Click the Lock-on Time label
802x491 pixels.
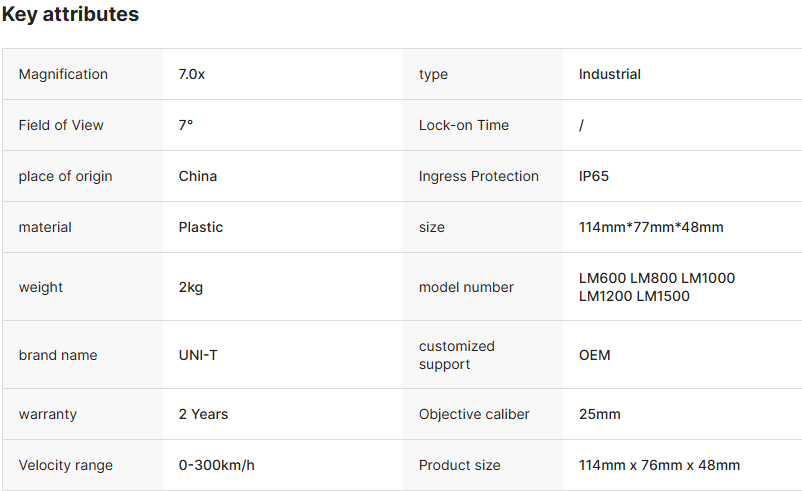(464, 125)
